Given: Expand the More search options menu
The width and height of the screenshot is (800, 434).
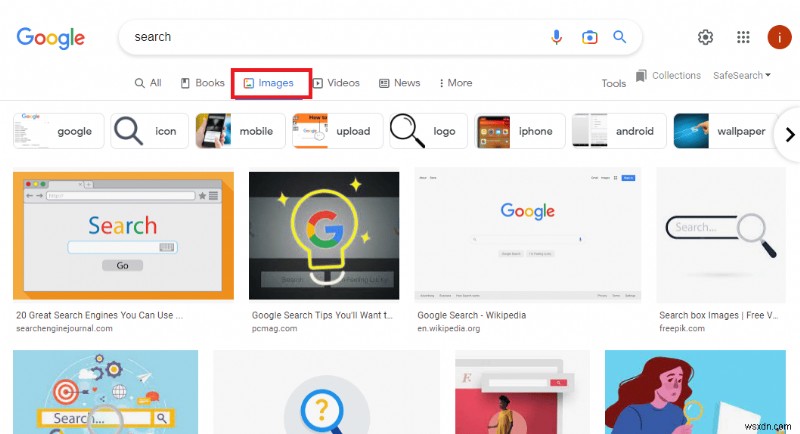Looking at the screenshot, I should click(x=454, y=83).
